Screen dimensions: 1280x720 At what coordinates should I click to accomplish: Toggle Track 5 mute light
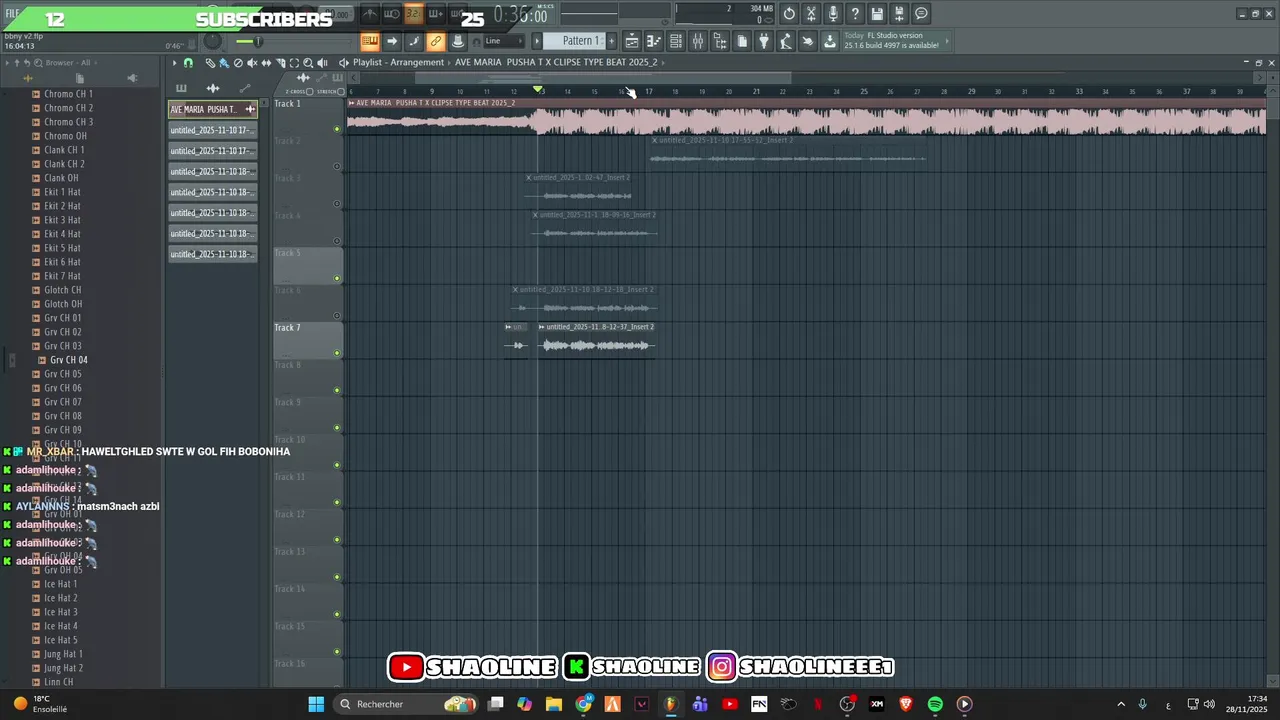(x=337, y=278)
